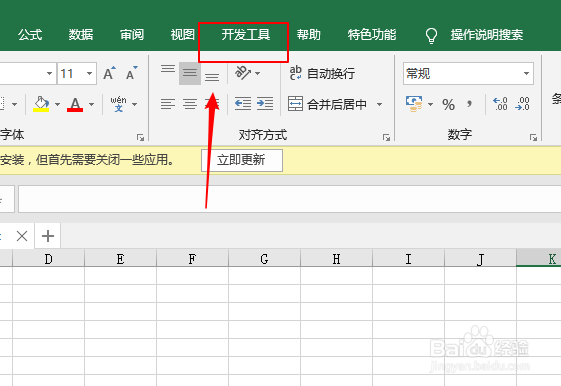This screenshot has height=386, width=561.
Task: Click the 操作说明搜索 search box
Action: click(x=487, y=35)
